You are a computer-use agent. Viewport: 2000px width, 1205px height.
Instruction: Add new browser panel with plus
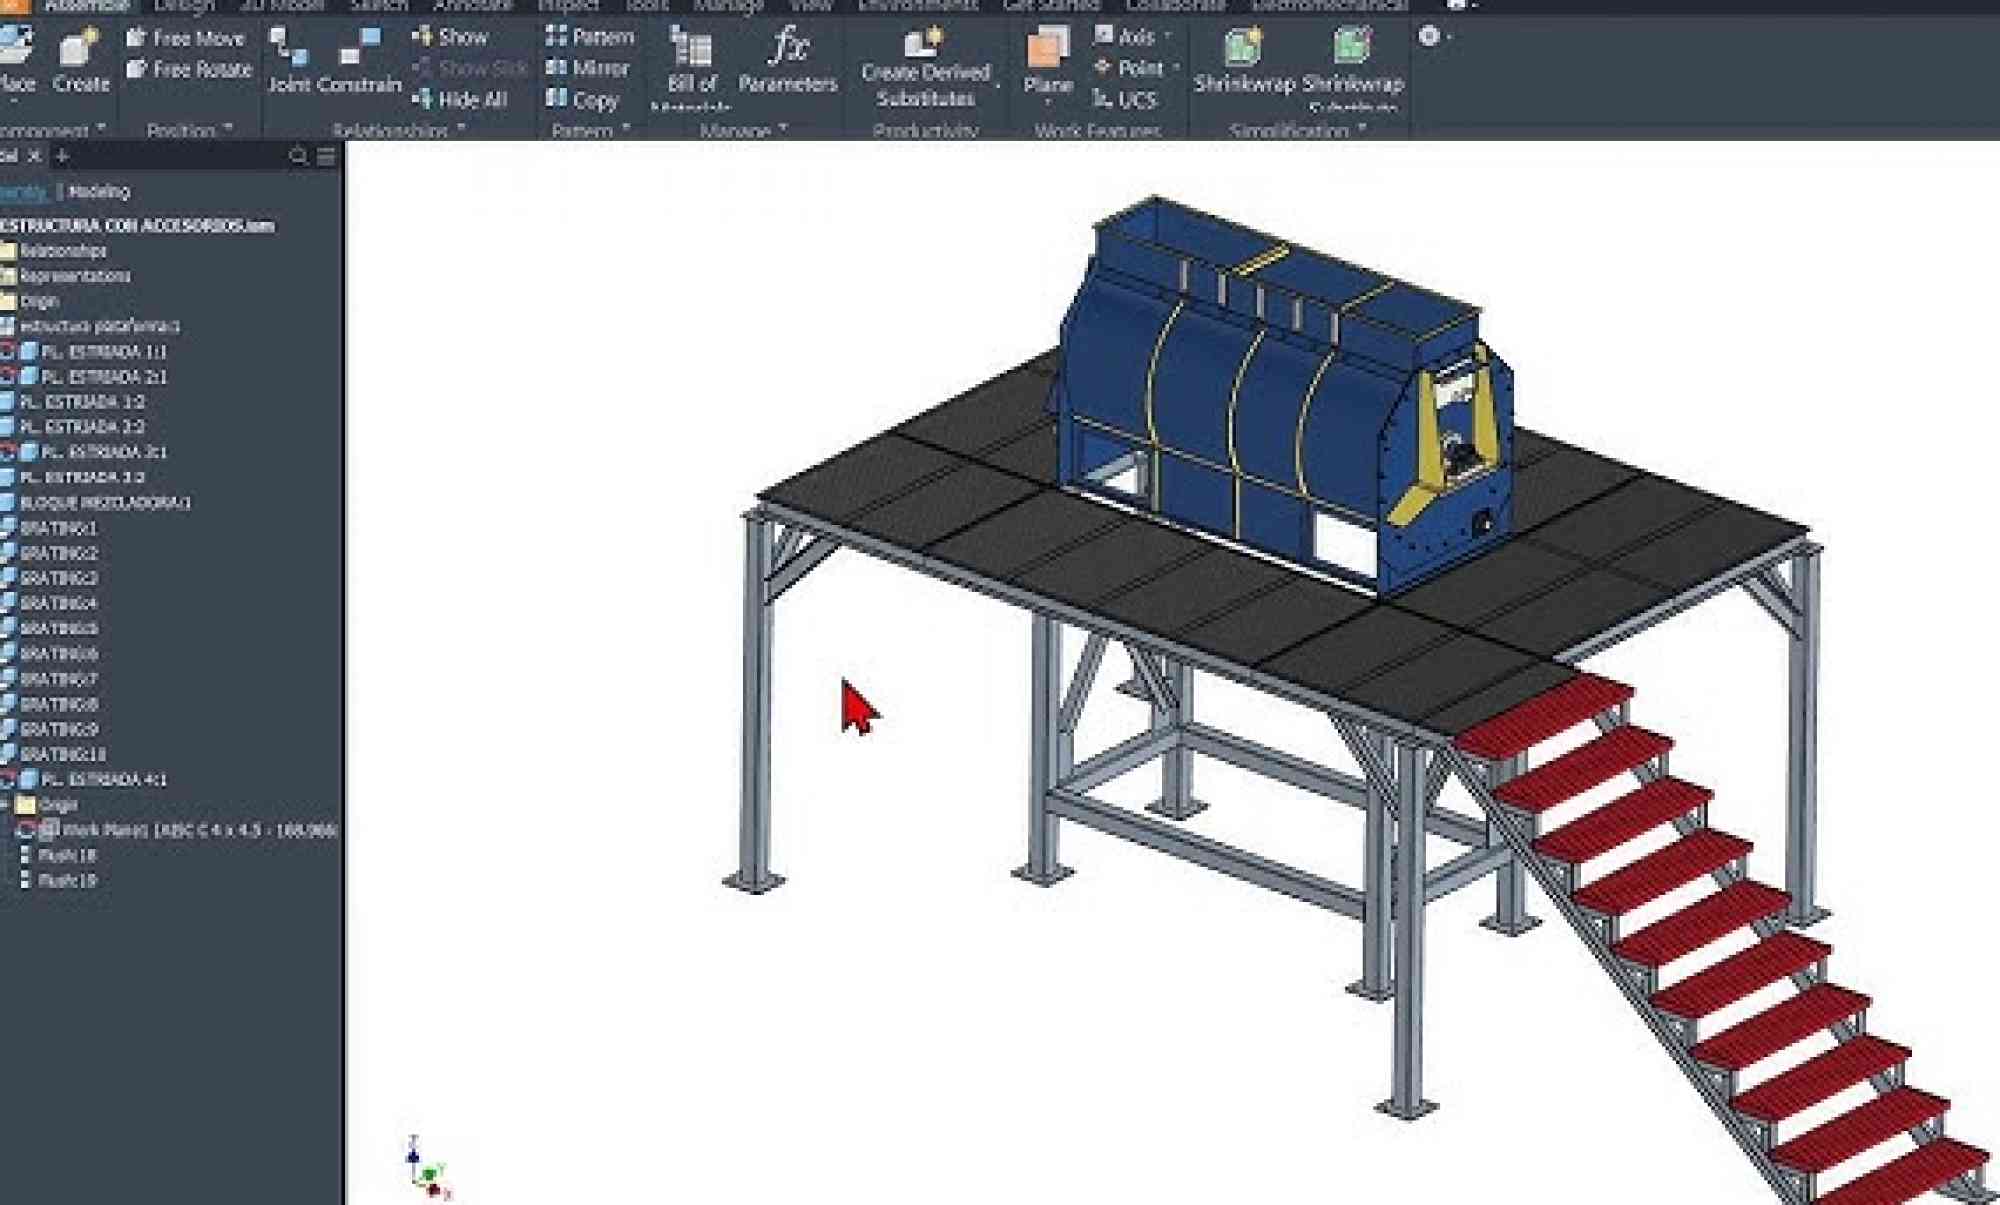pyautogui.click(x=62, y=156)
